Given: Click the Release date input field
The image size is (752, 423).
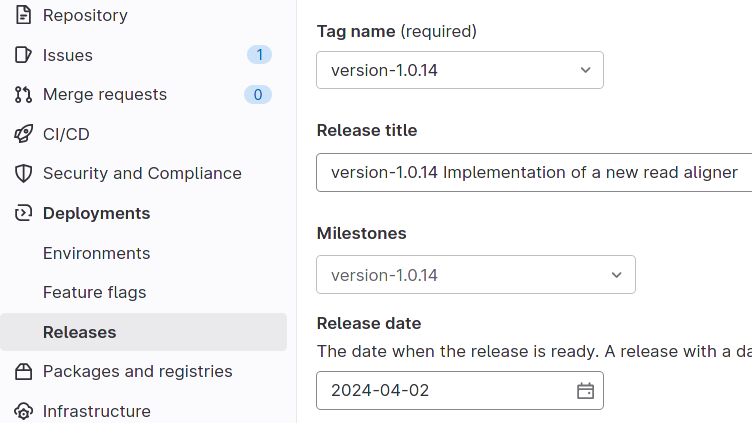Looking at the screenshot, I should tap(460, 390).
